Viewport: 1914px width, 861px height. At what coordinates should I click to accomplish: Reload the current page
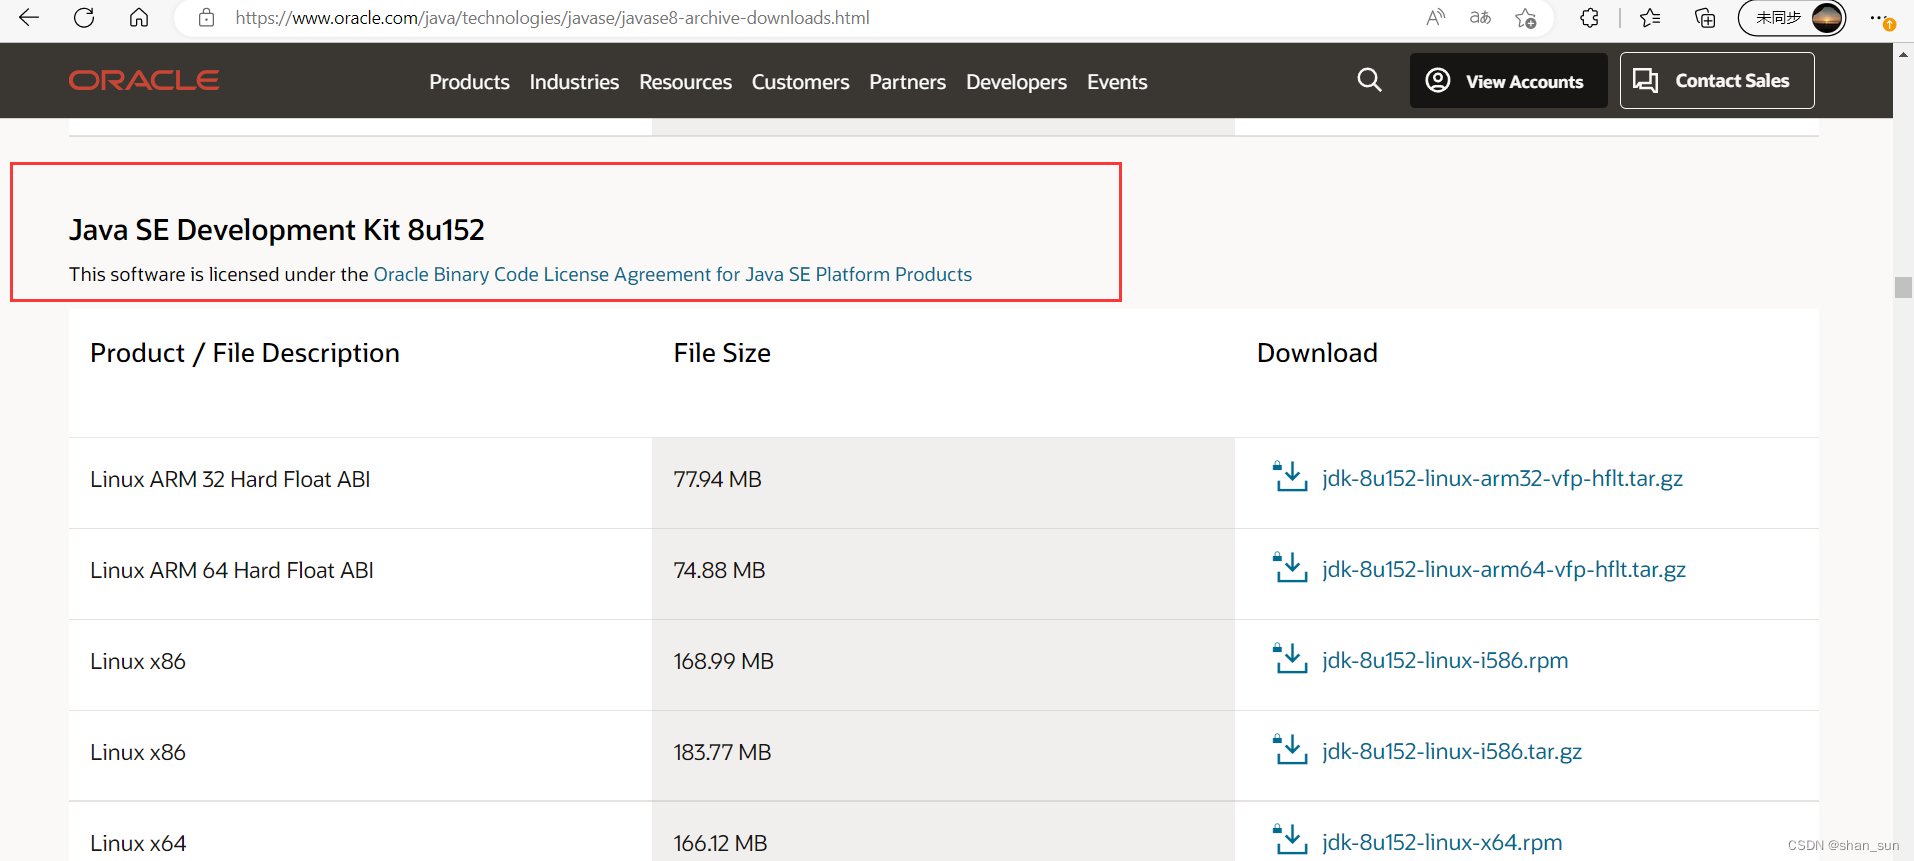click(x=84, y=18)
